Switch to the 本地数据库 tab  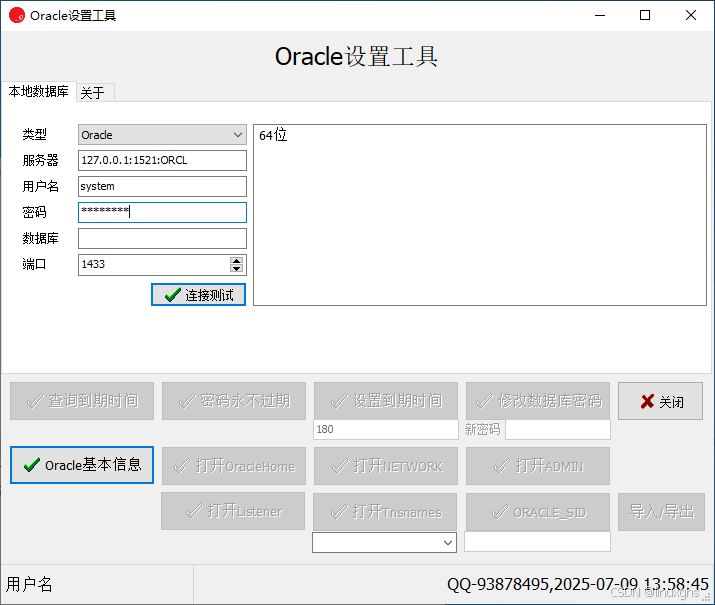pos(38,92)
